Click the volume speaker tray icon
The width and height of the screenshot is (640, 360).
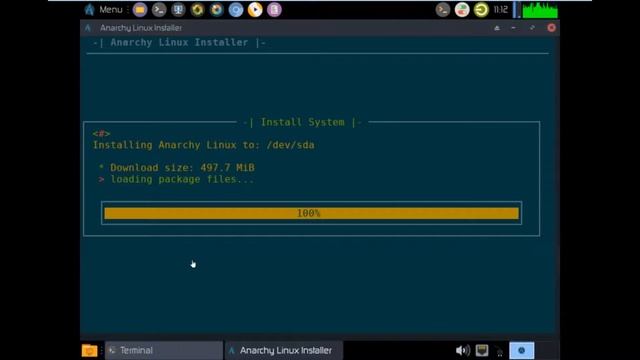click(x=462, y=350)
